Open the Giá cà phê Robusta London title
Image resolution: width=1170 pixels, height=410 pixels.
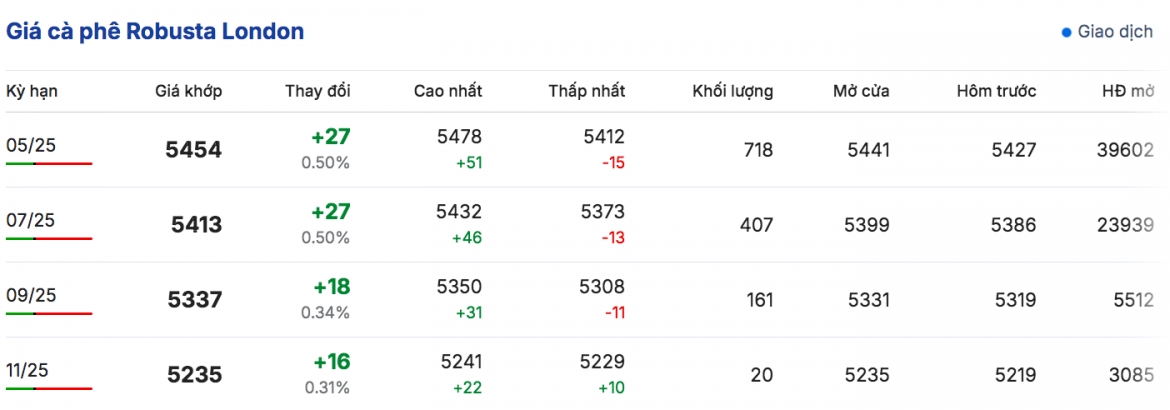tap(155, 32)
